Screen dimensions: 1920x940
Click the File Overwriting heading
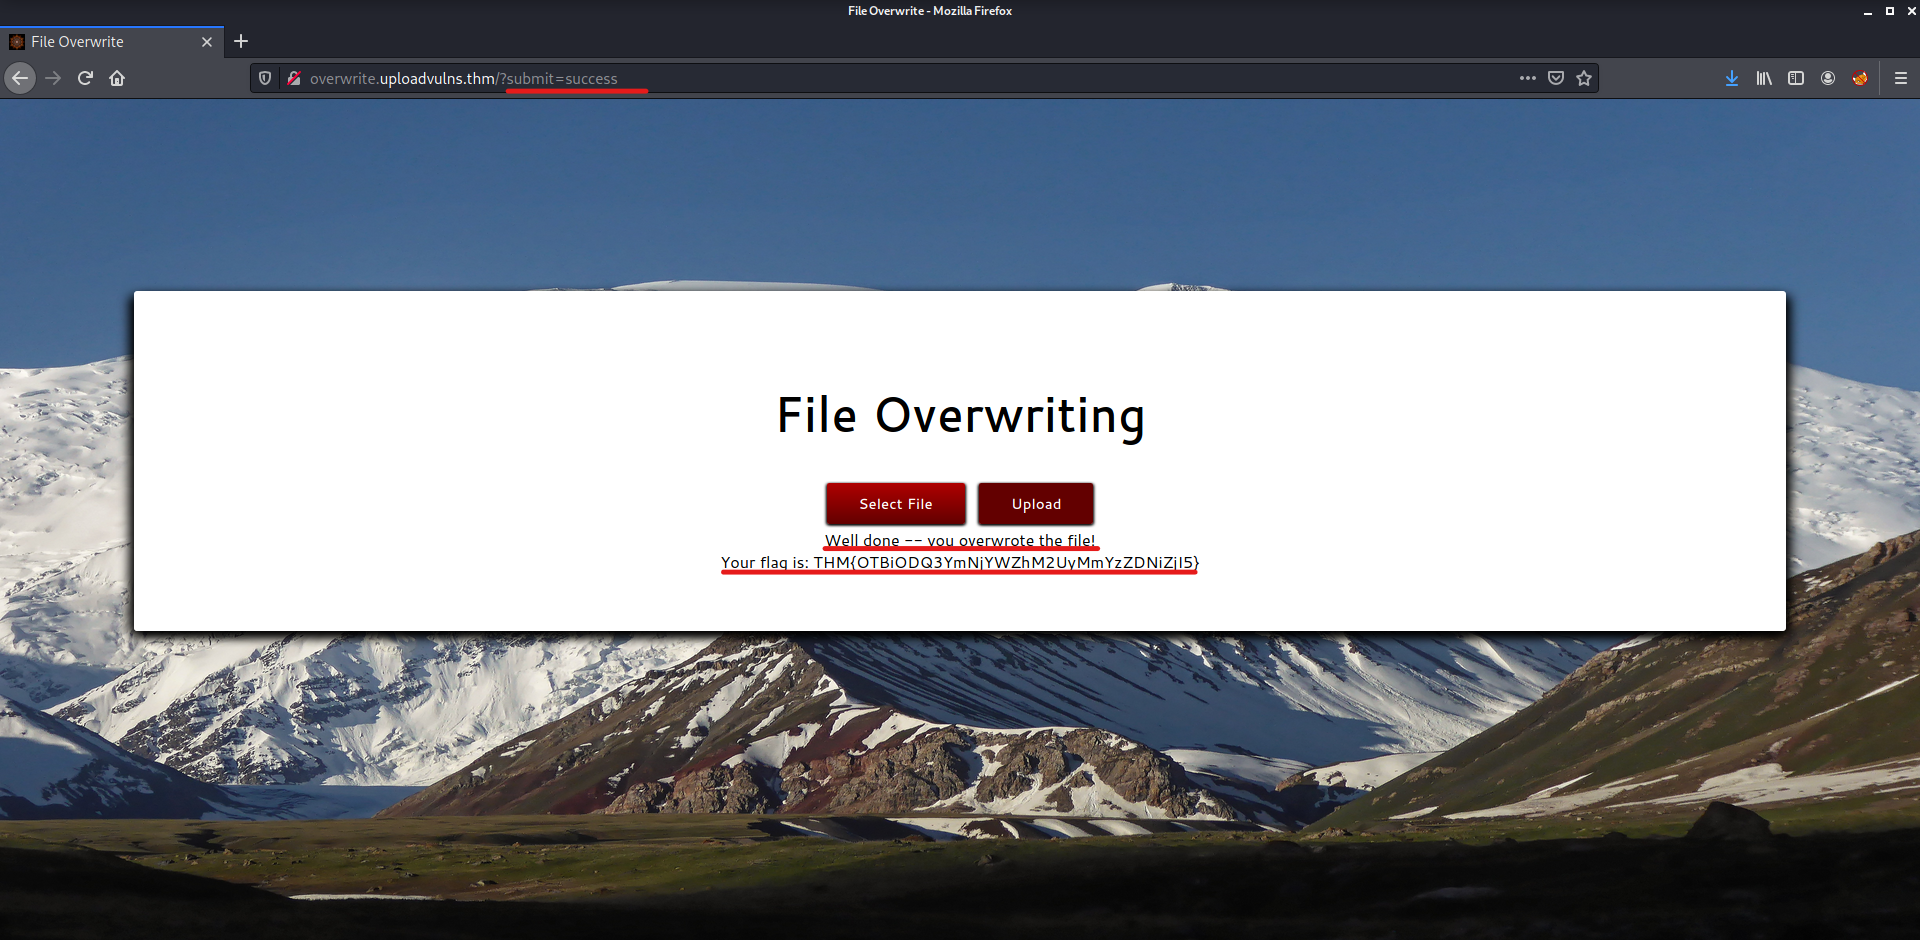coord(960,416)
